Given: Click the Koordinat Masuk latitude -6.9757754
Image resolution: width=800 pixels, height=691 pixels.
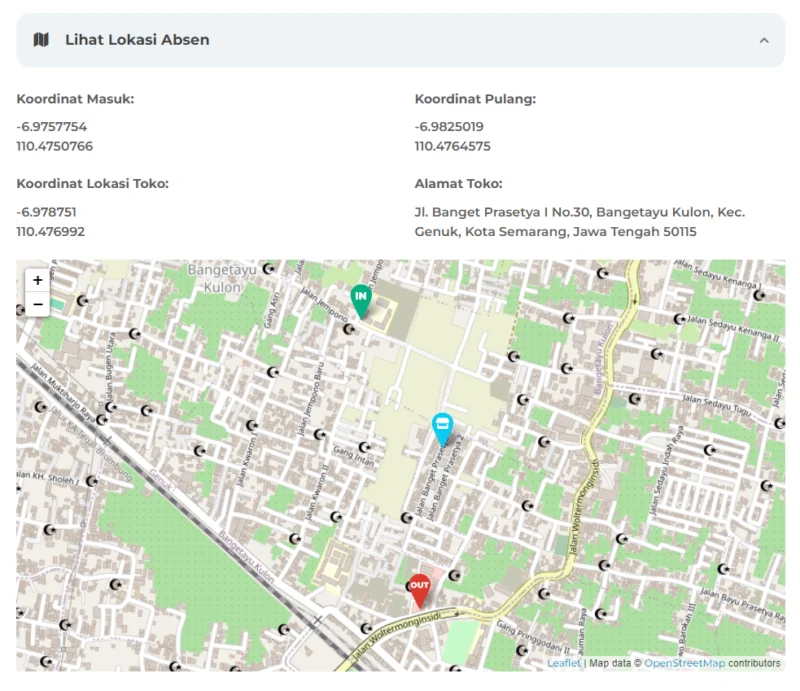Looking at the screenshot, I should point(52,127).
